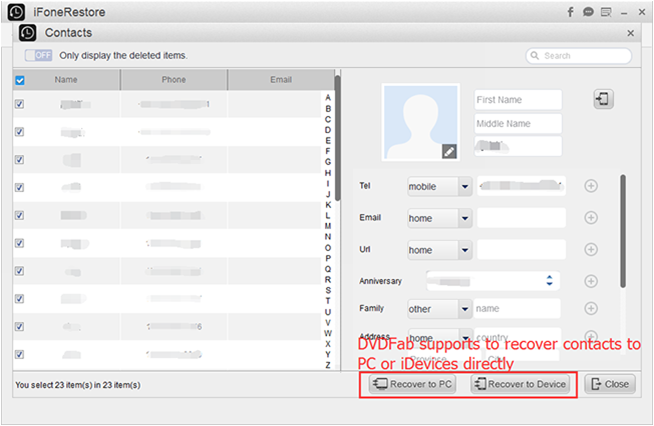This screenshot has height=426, width=654.
Task: Uncheck the sixth contact row checkbox
Action: 19,243
